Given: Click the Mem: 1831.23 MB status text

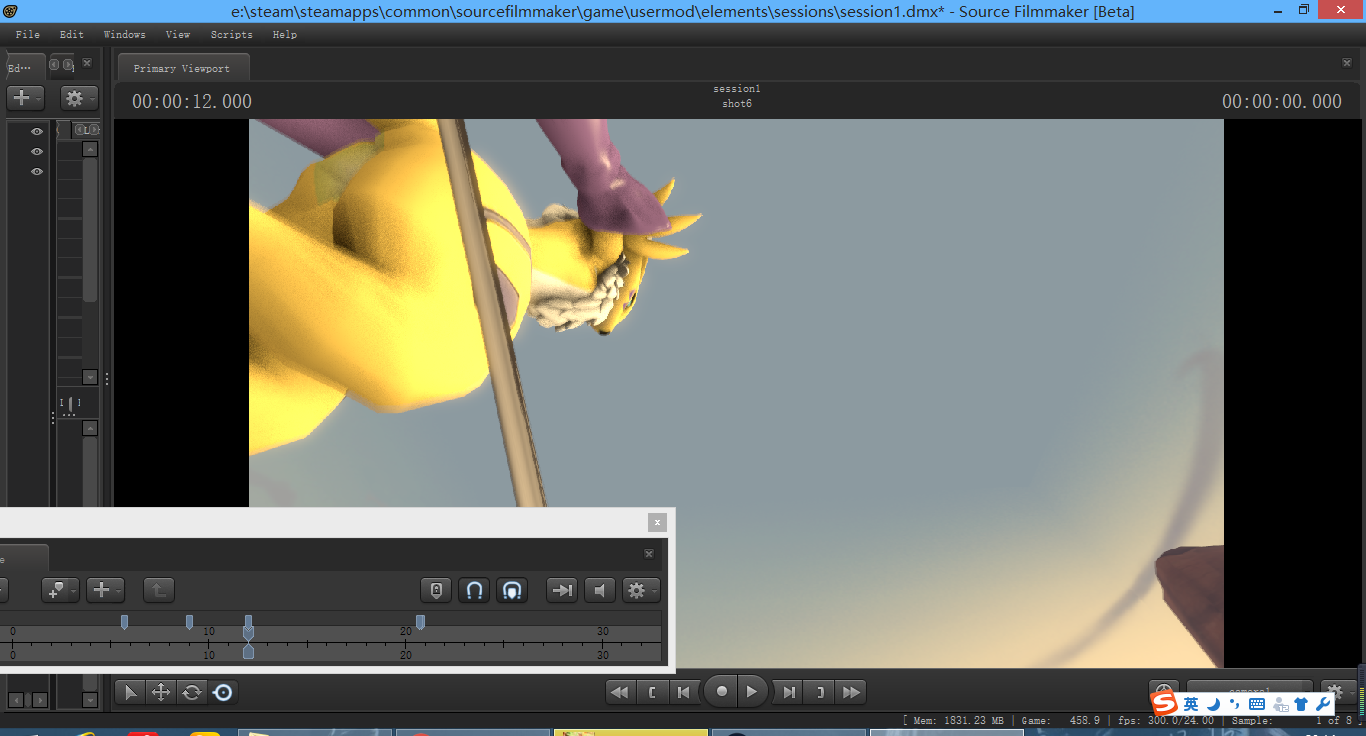Looking at the screenshot, I should [957, 720].
